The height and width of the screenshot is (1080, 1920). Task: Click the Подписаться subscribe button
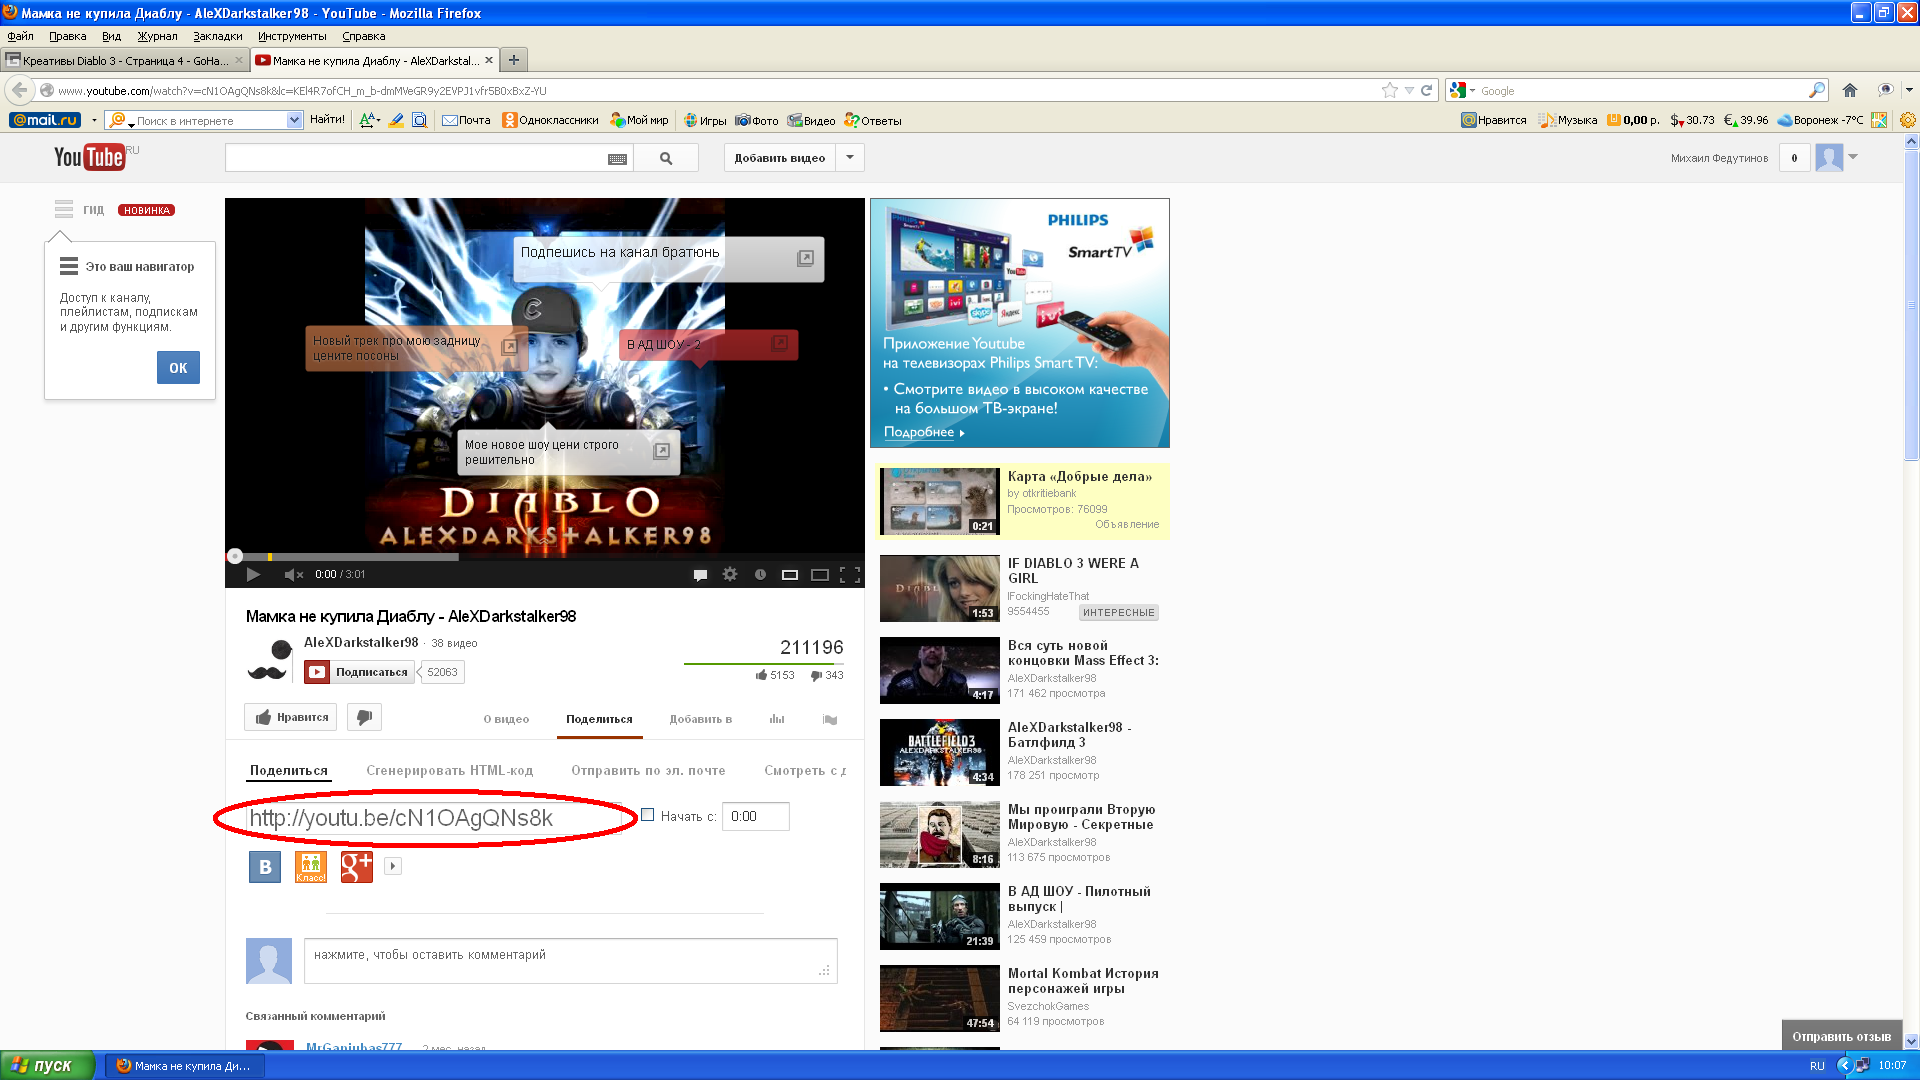(x=359, y=672)
